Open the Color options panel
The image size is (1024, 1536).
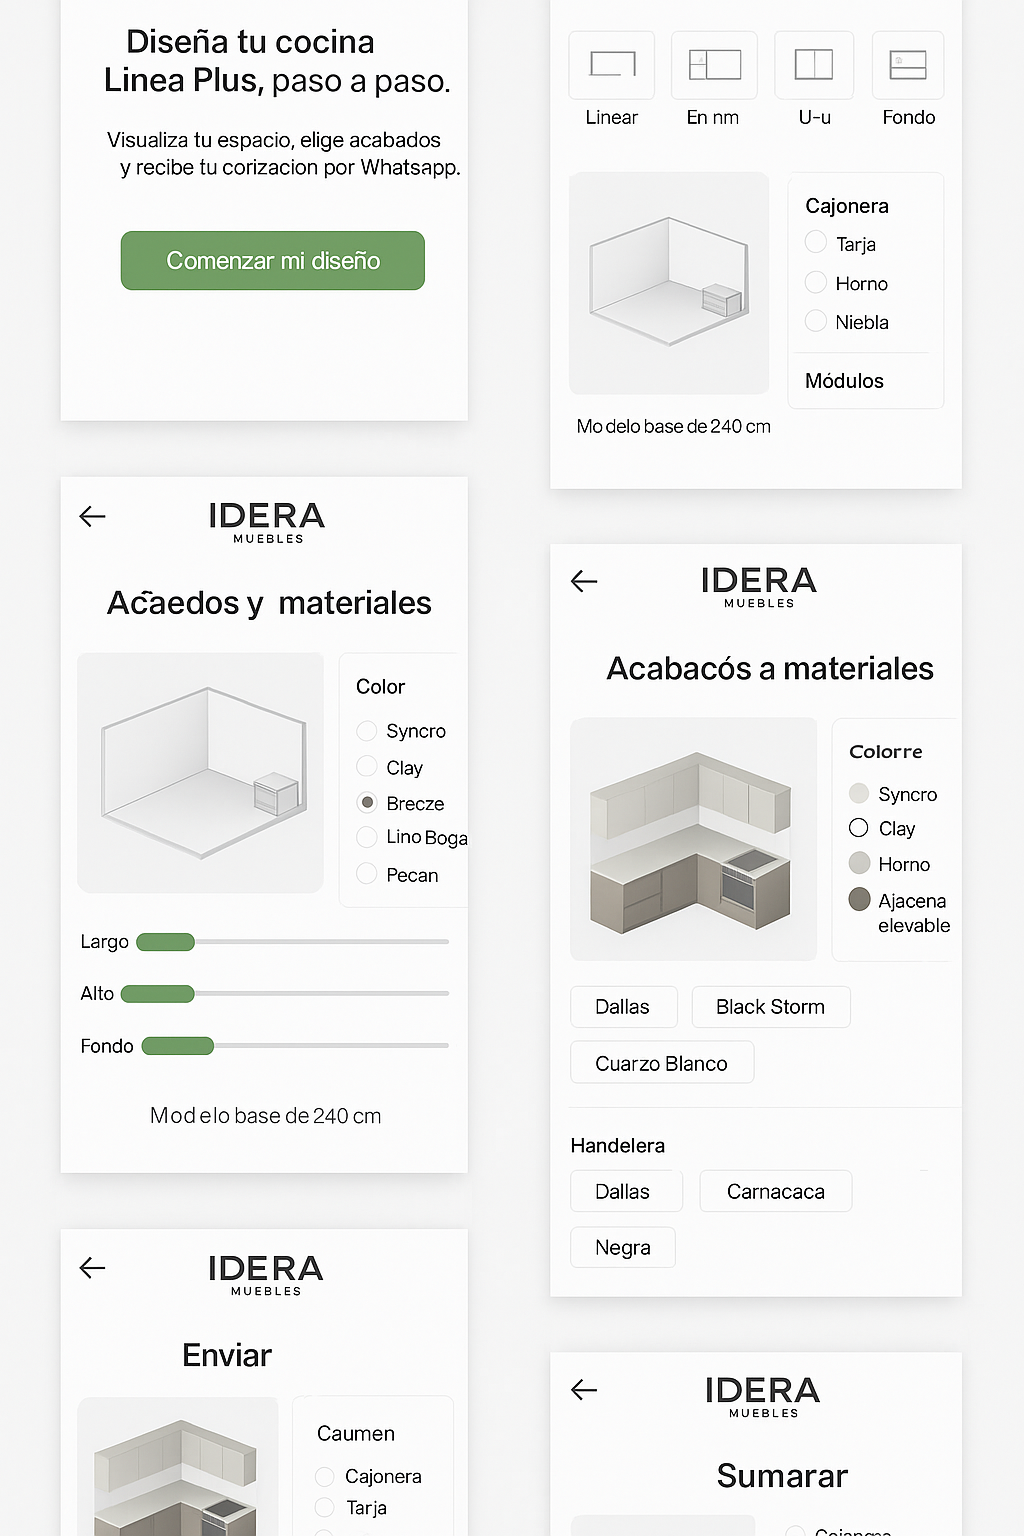[379, 686]
